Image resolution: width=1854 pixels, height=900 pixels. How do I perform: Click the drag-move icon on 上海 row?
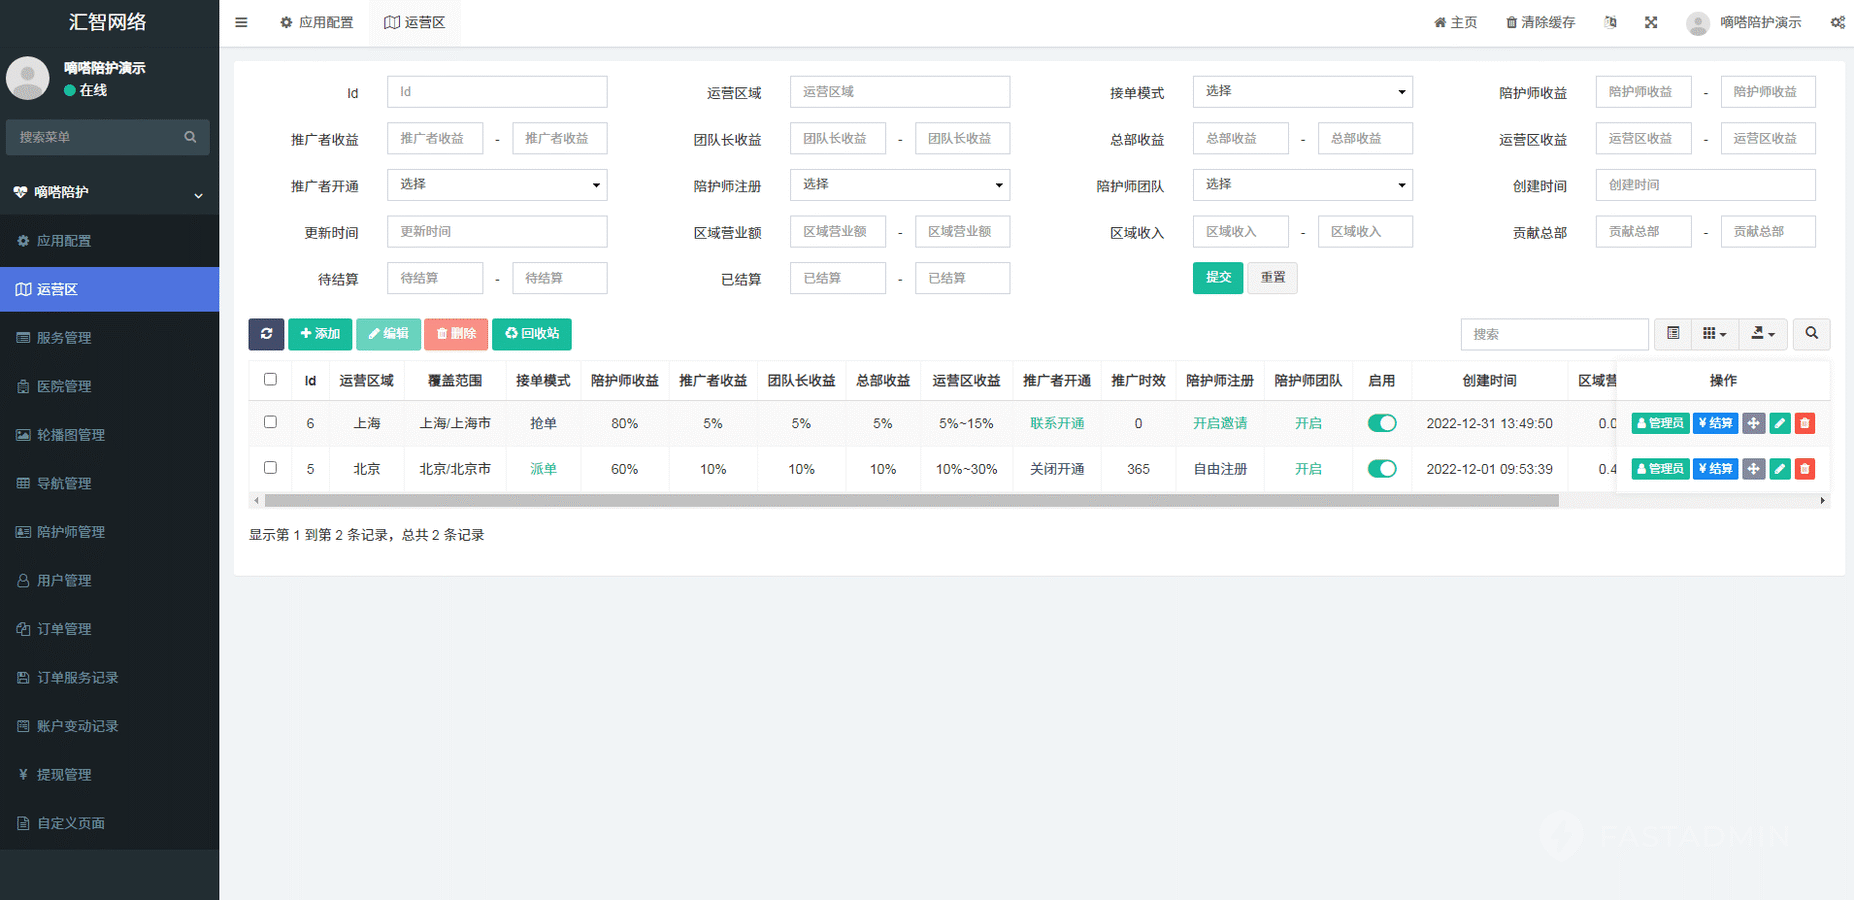[x=1753, y=424]
